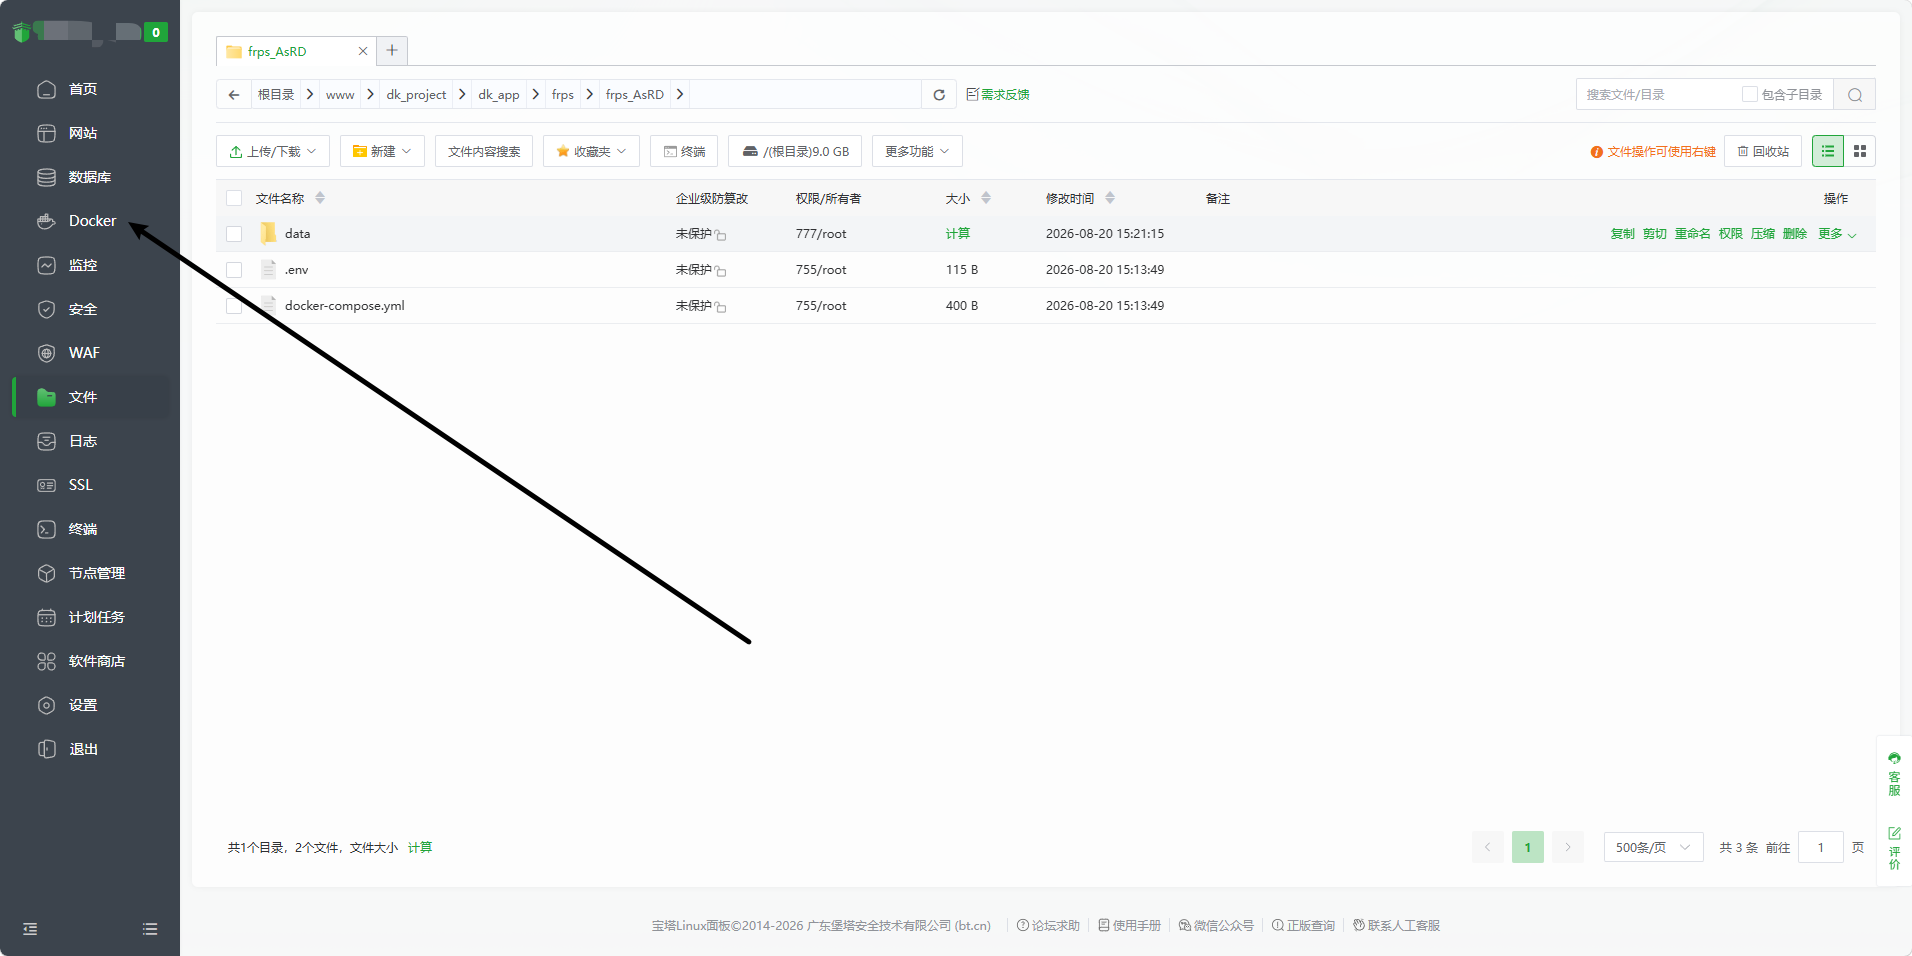Screen dimensions: 1912x956
Task: Click the search magnifier icon
Action: coord(1855,94)
